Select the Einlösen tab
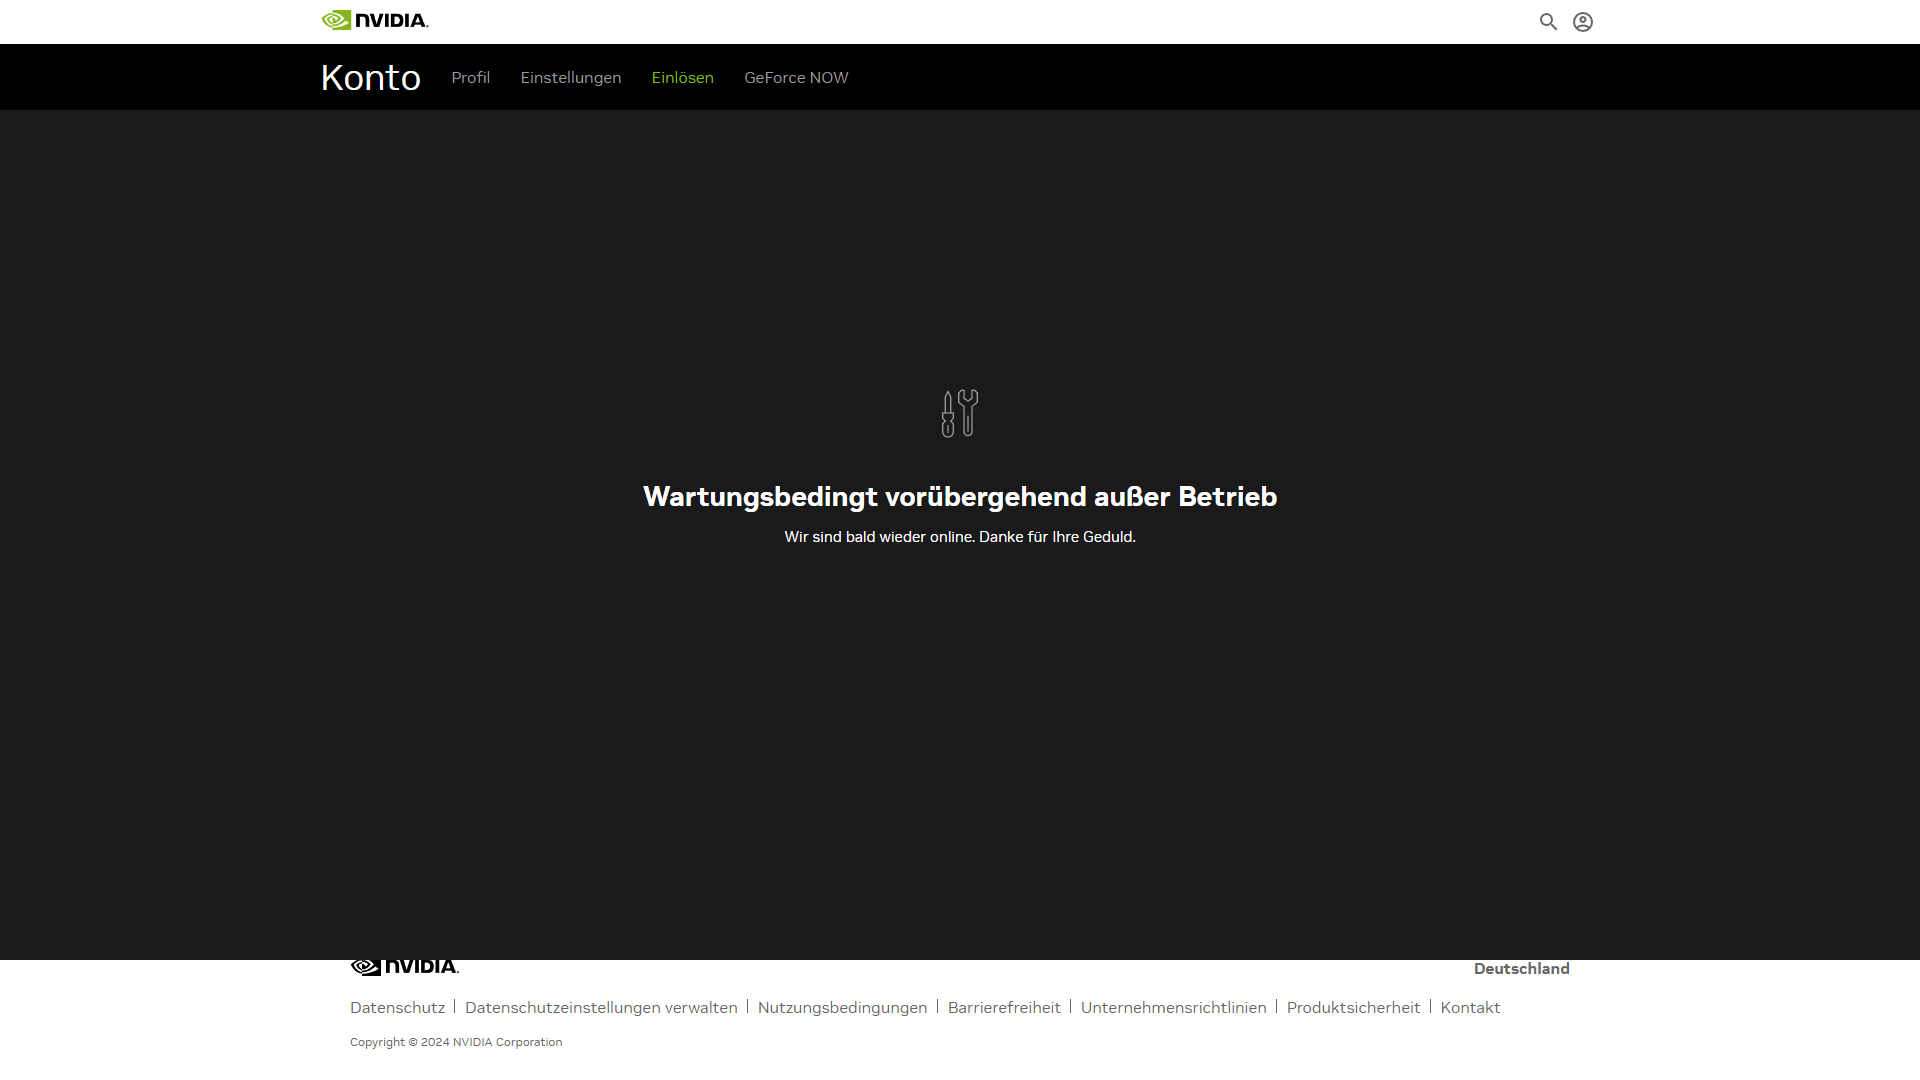 tap(683, 77)
